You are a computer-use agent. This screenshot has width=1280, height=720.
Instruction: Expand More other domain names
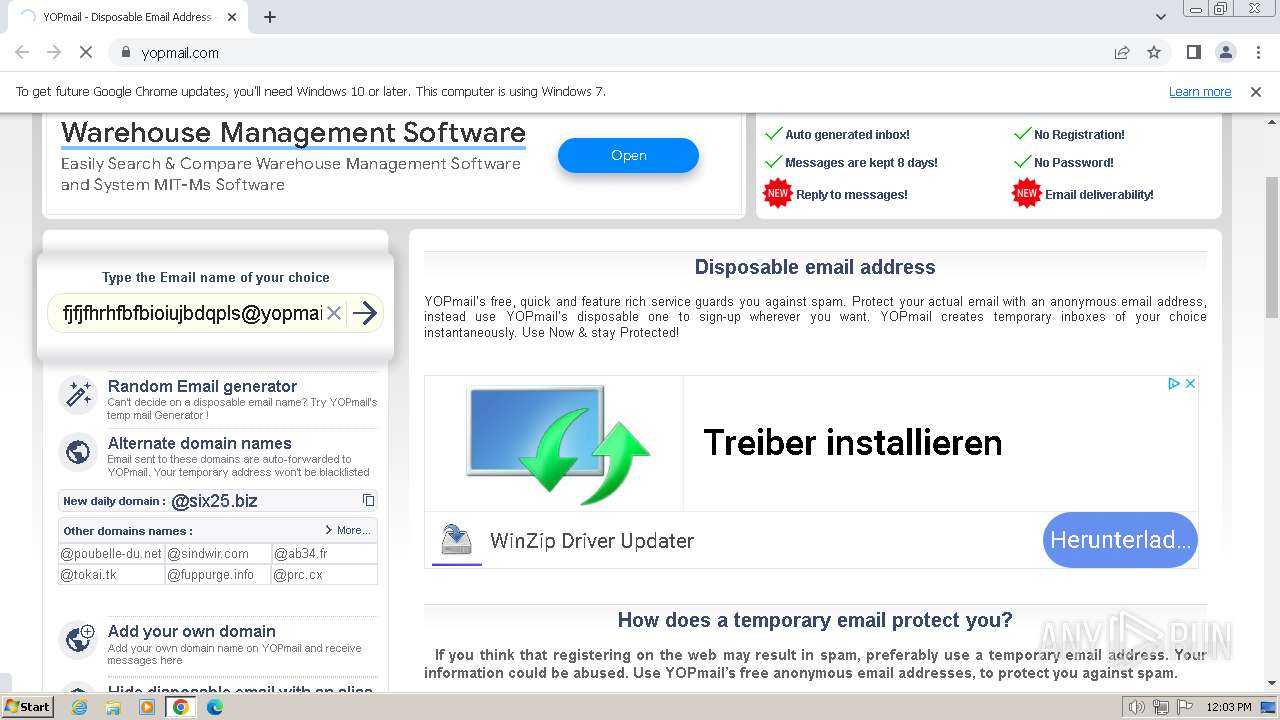(x=347, y=530)
